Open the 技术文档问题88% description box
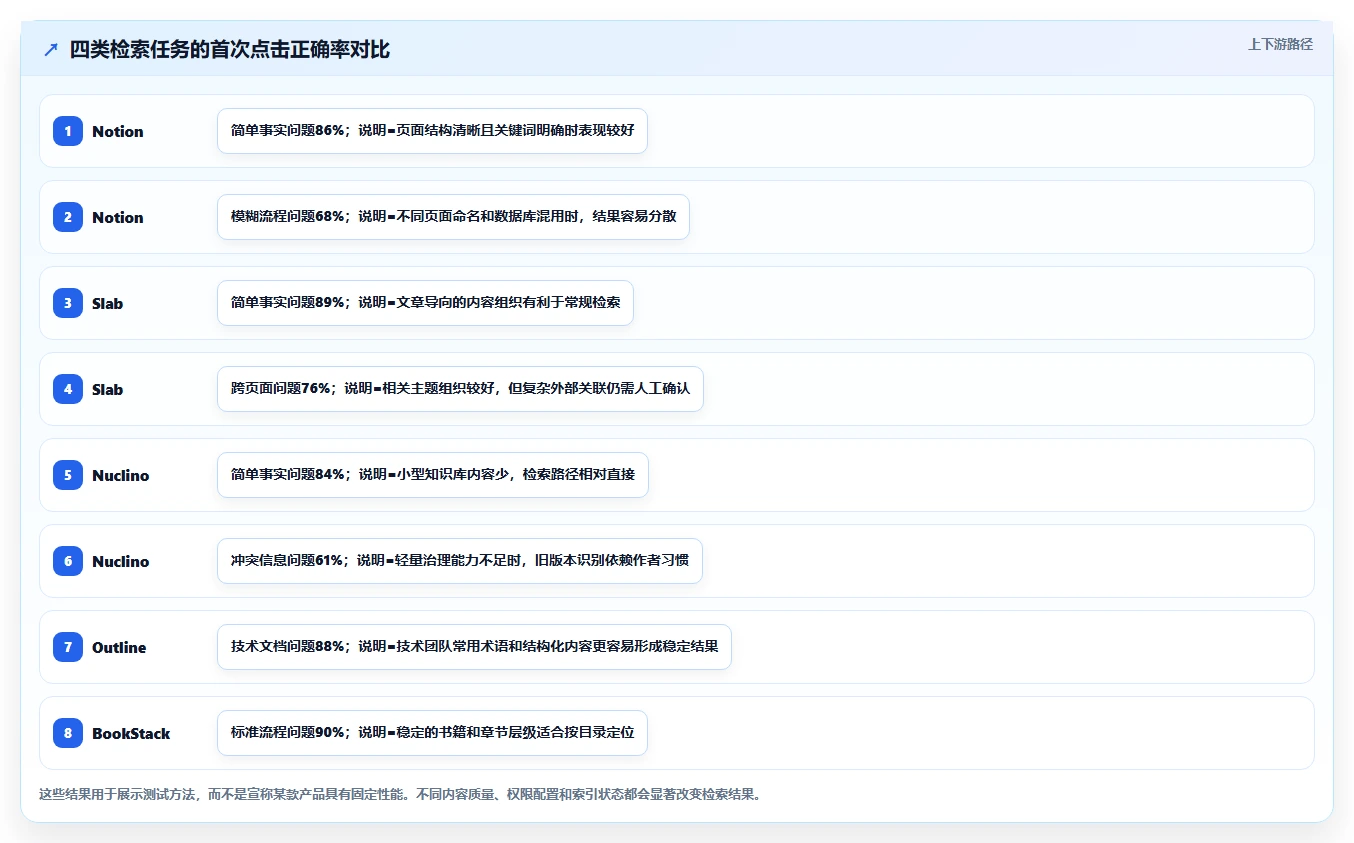The height and width of the screenshot is (843, 1354). click(x=474, y=647)
